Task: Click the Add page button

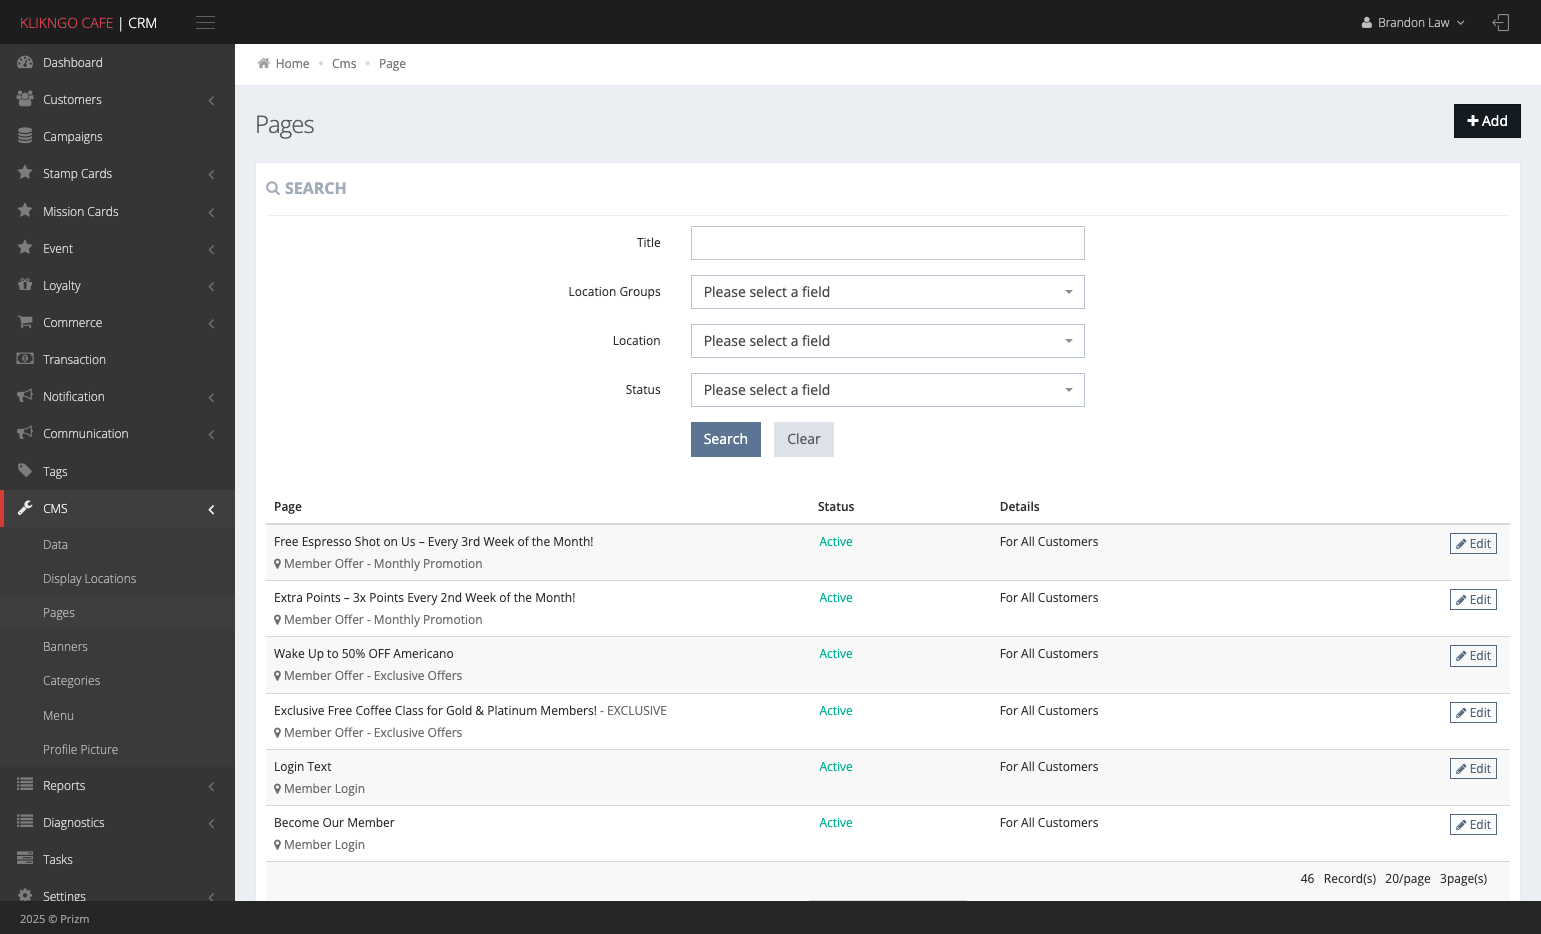Action: [x=1487, y=121]
